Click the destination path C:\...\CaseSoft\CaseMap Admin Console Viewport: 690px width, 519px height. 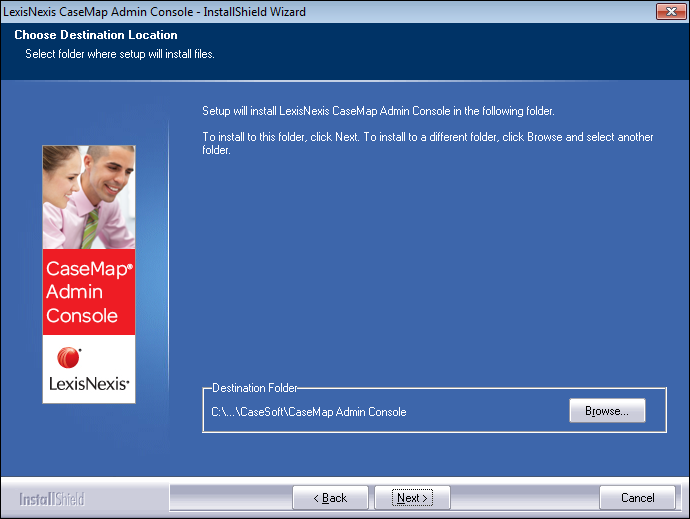click(x=308, y=412)
